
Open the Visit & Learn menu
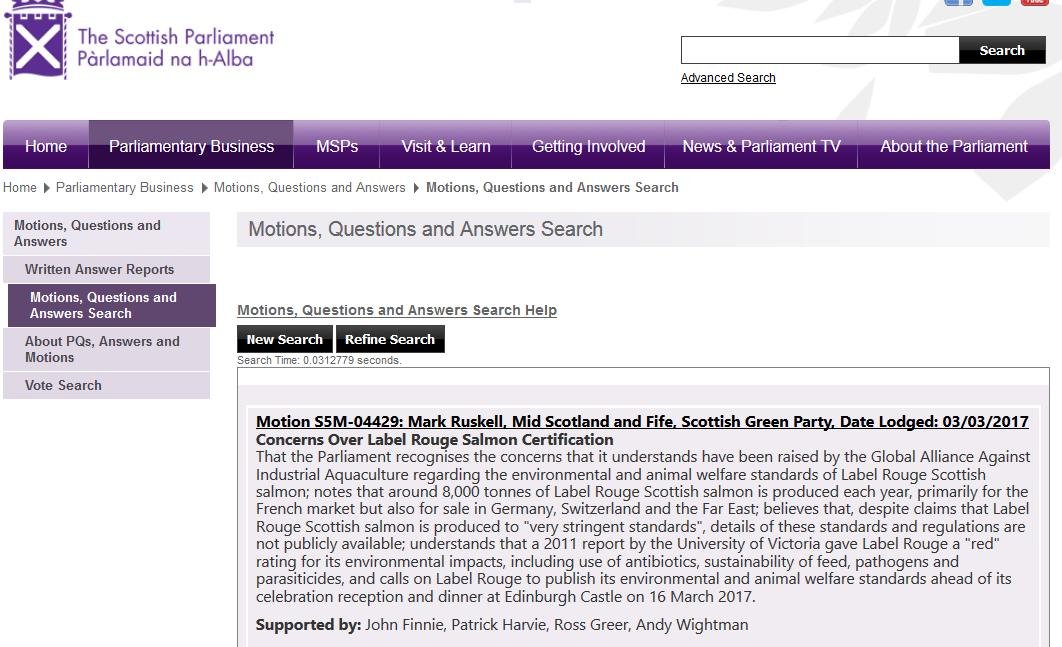tap(446, 146)
